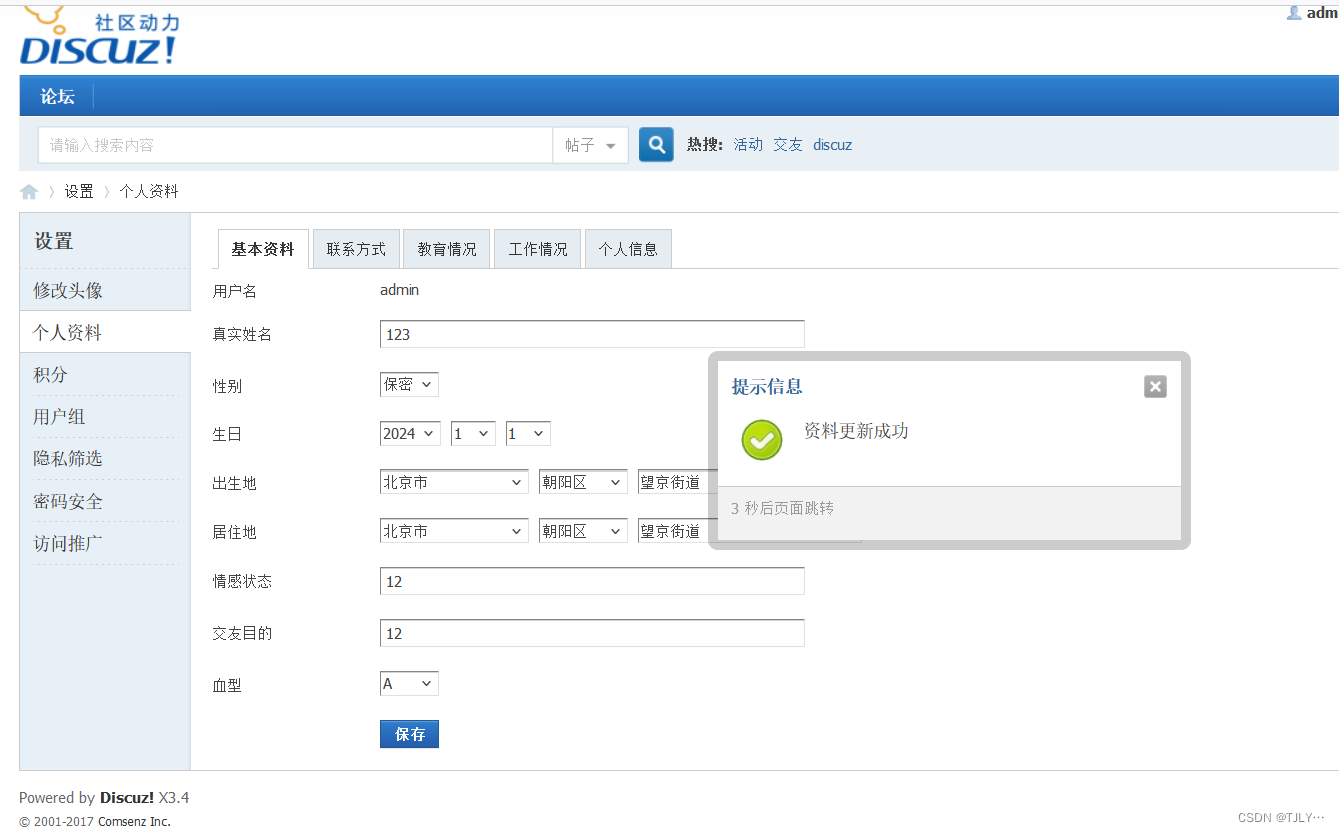Open the birth year 2024 dropdown
The image size is (1339, 832).
pos(409,433)
